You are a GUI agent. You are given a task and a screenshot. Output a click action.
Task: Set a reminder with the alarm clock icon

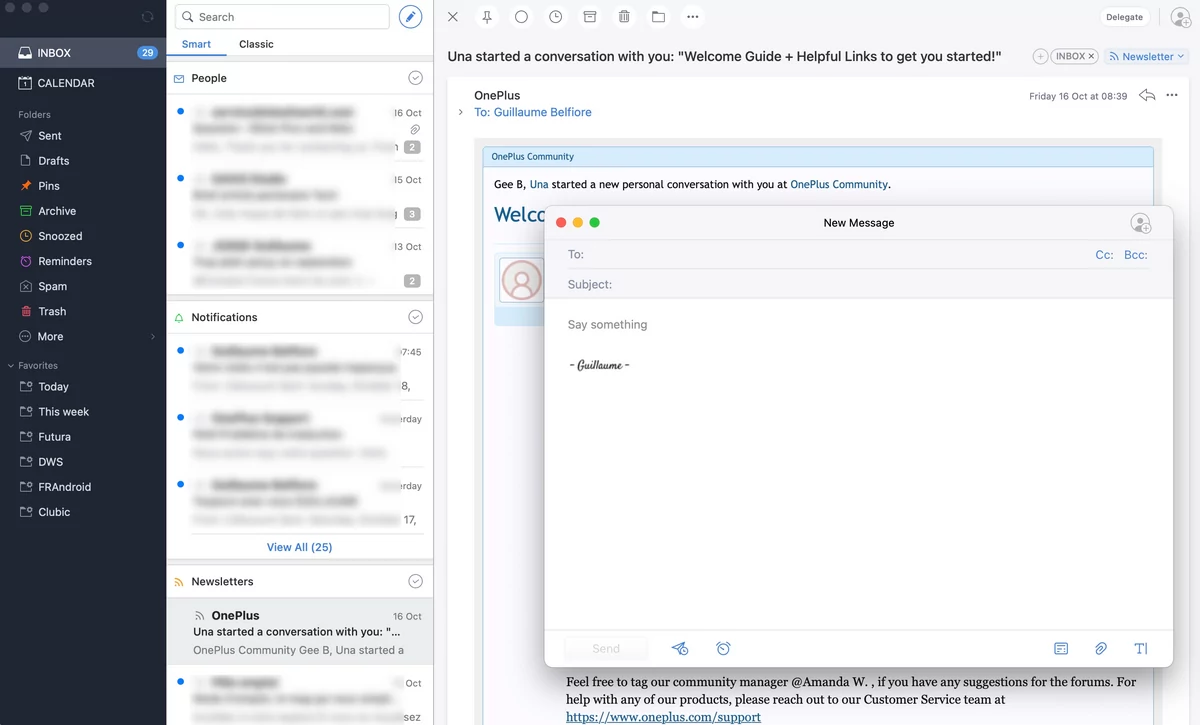coord(723,649)
